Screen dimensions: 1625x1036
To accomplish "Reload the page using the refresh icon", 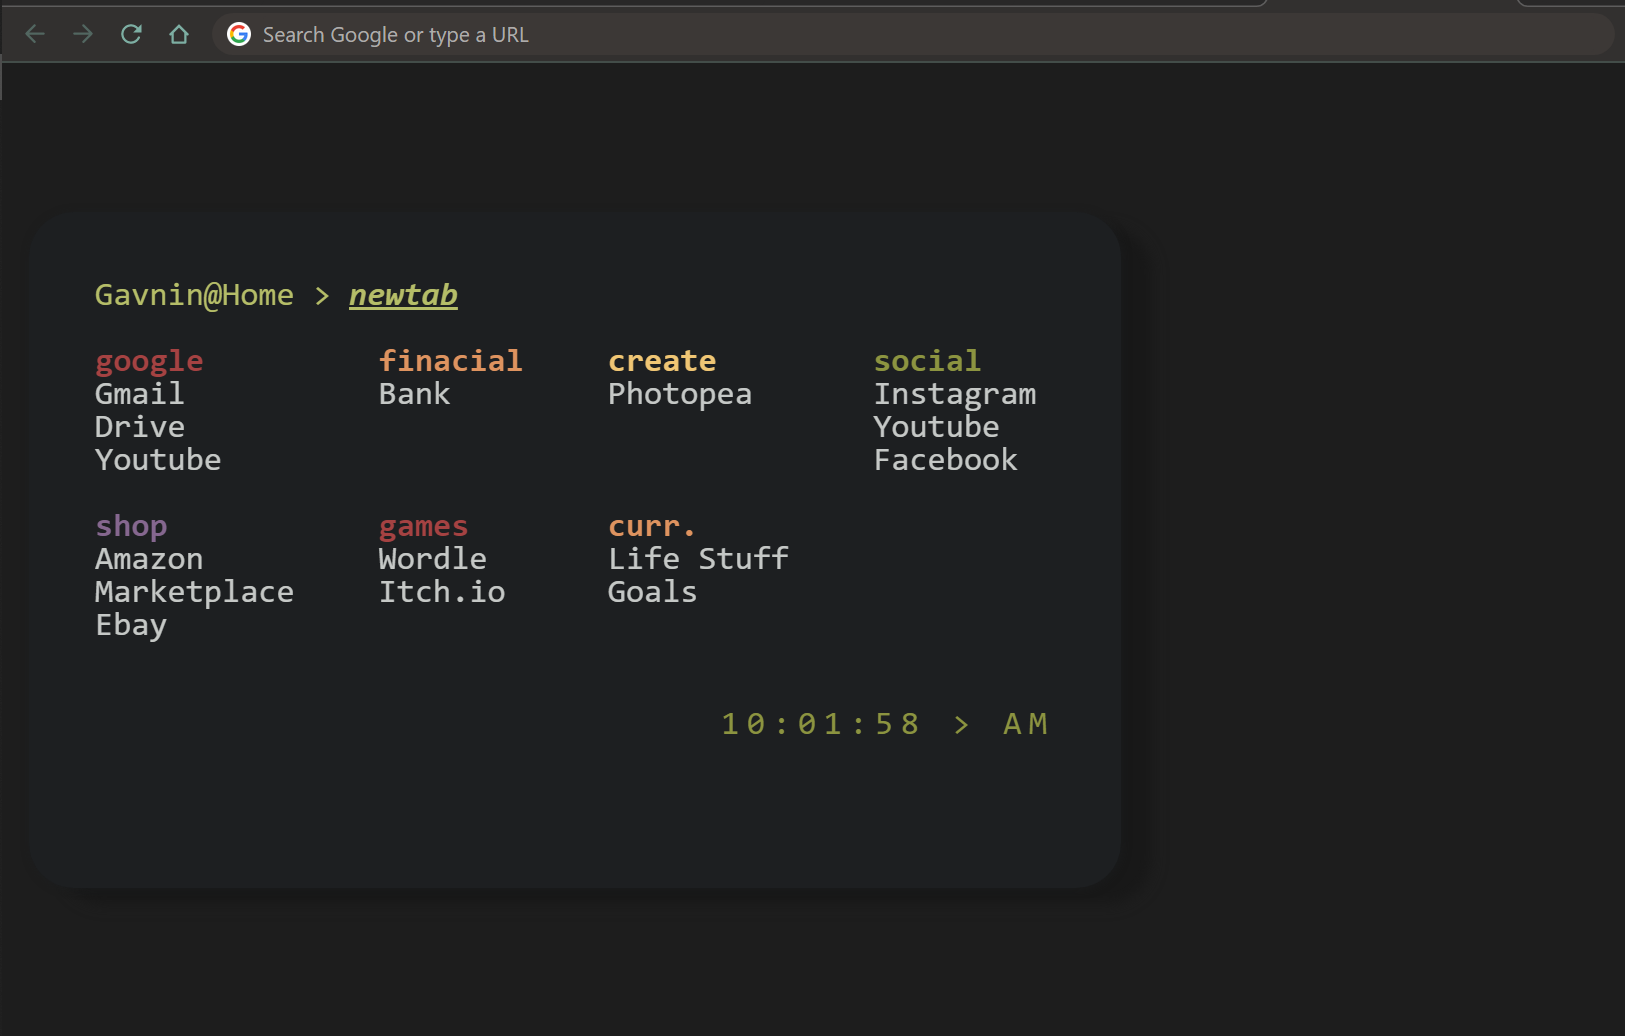I will pyautogui.click(x=131, y=33).
